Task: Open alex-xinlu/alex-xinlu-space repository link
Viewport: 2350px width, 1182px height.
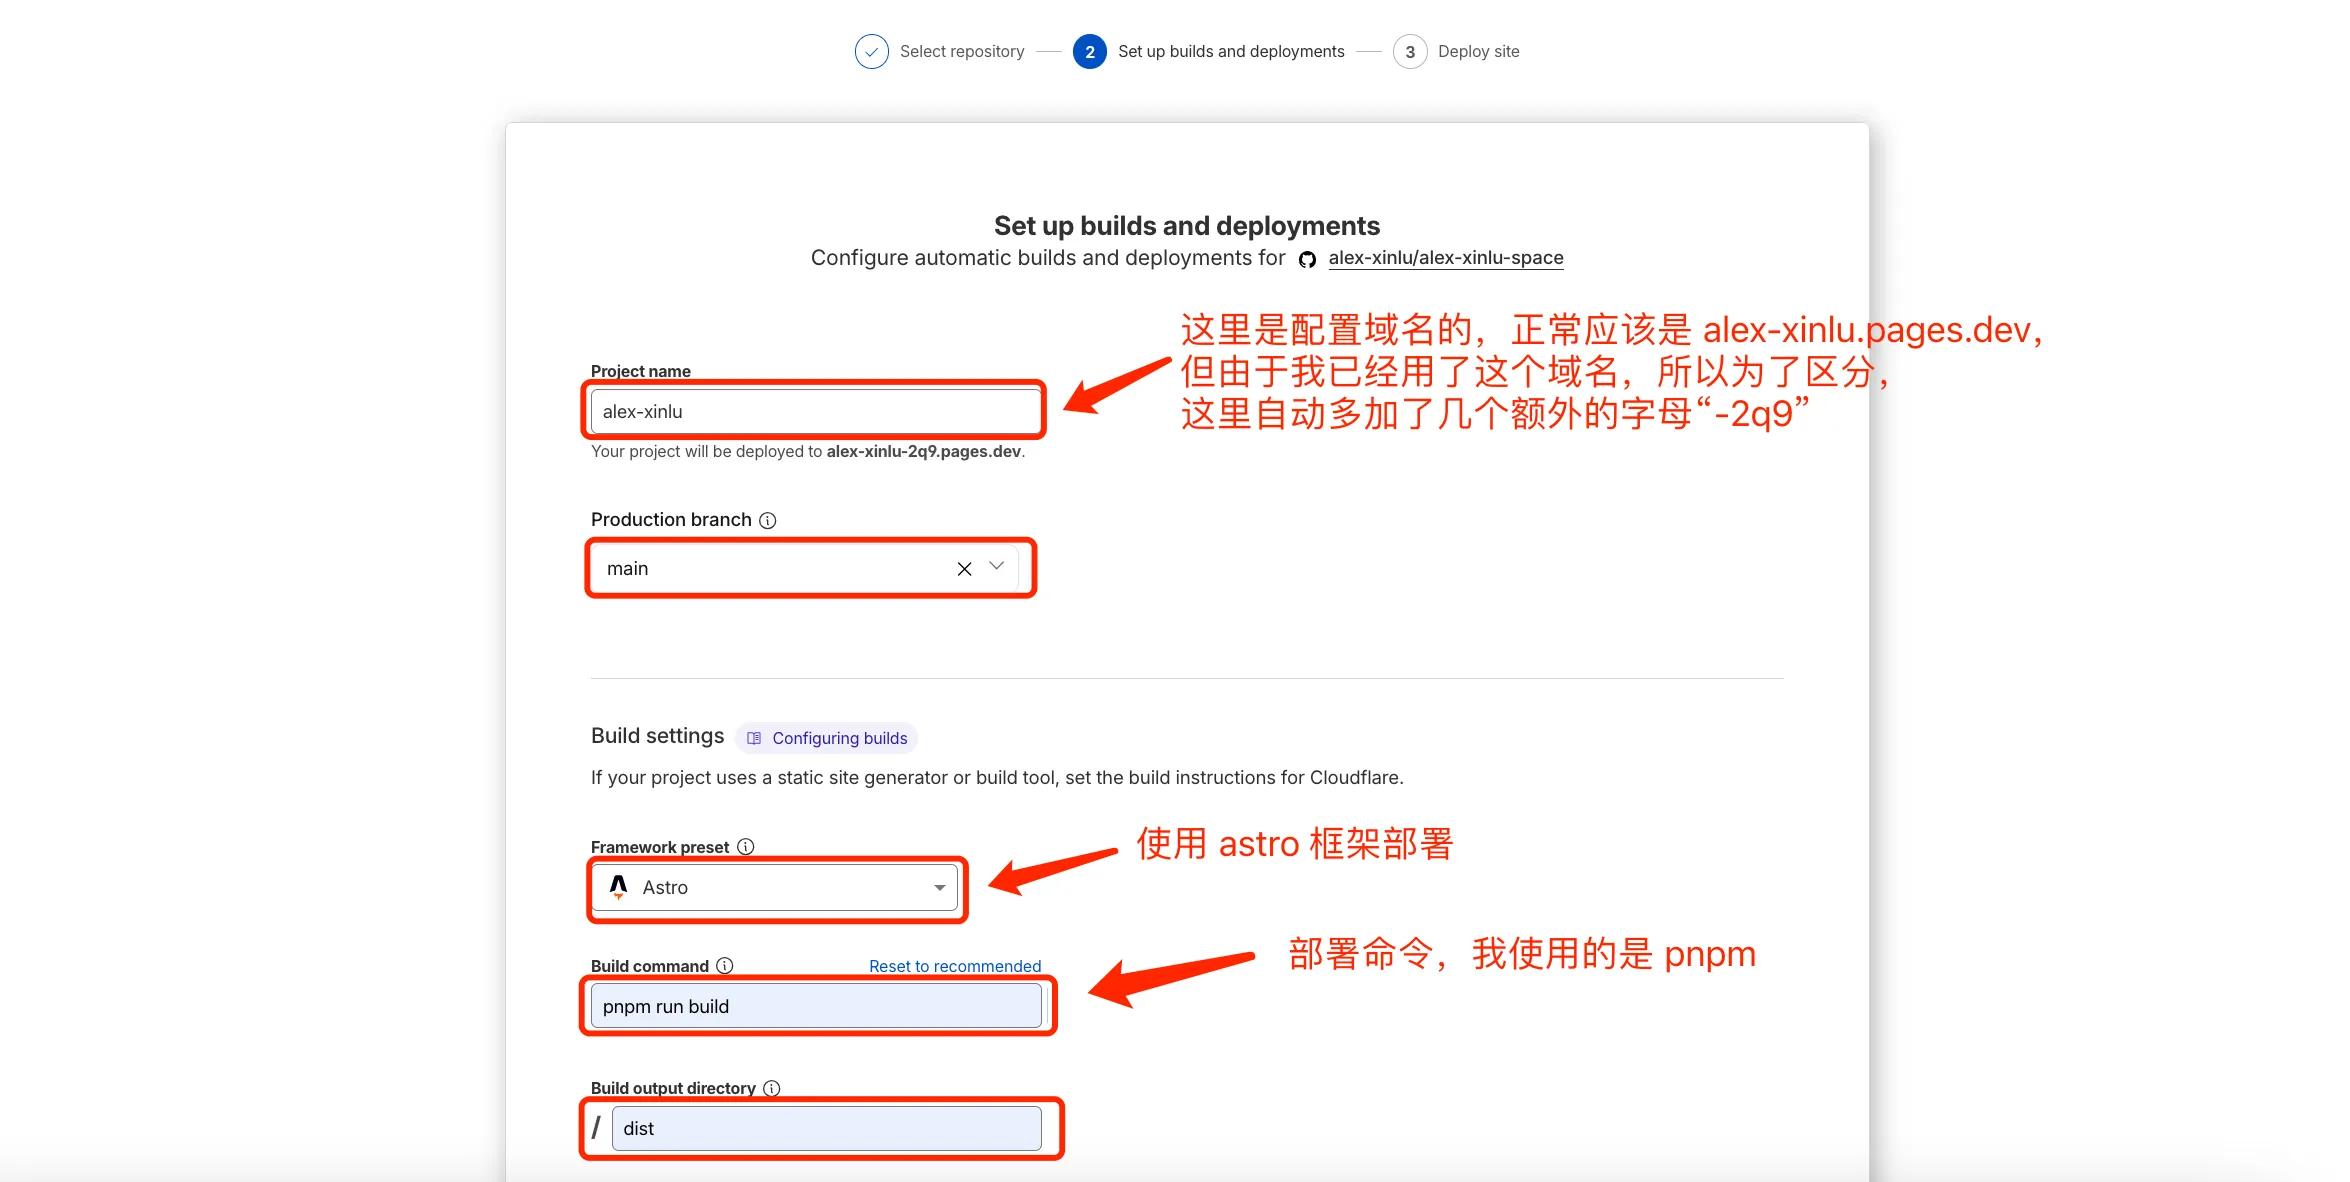Action: (1445, 258)
